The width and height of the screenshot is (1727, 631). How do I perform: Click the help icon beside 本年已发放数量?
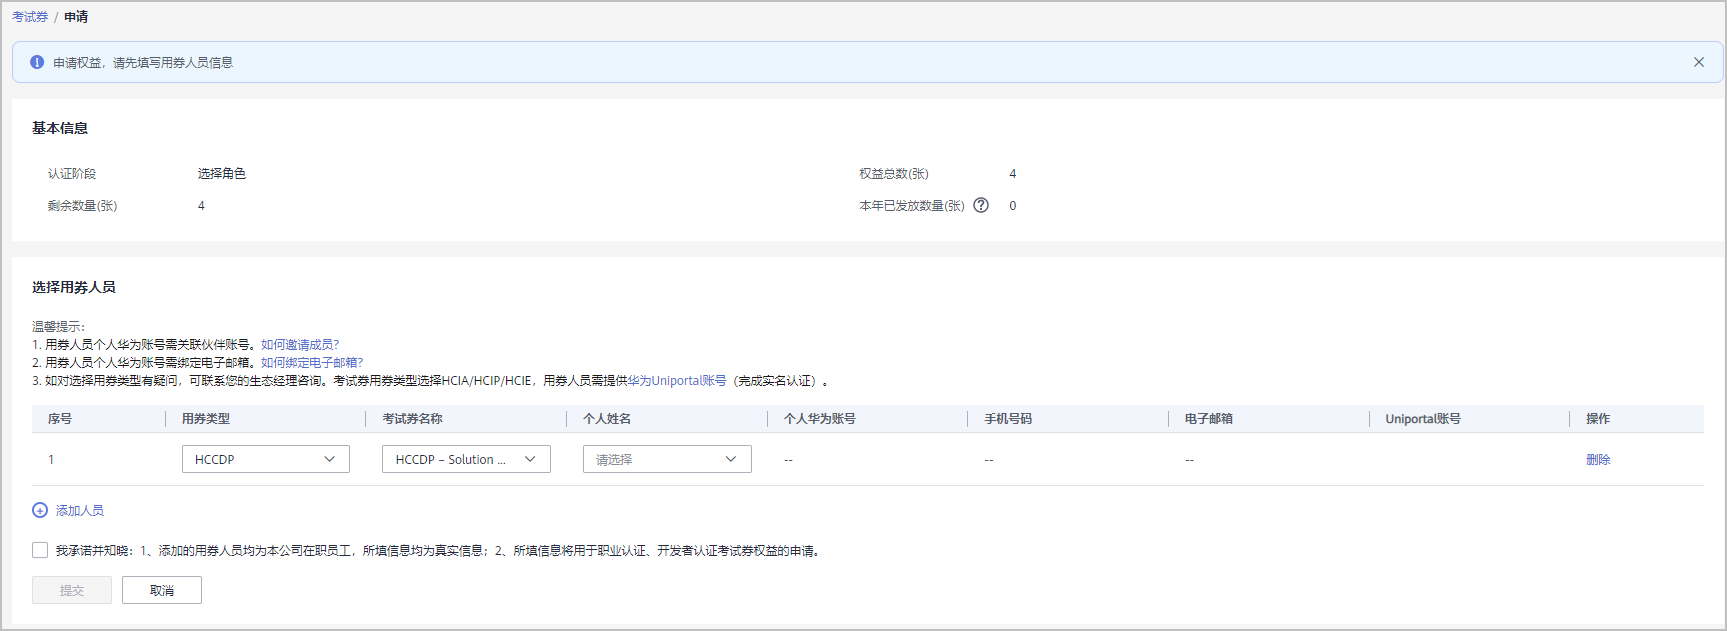point(981,205)
